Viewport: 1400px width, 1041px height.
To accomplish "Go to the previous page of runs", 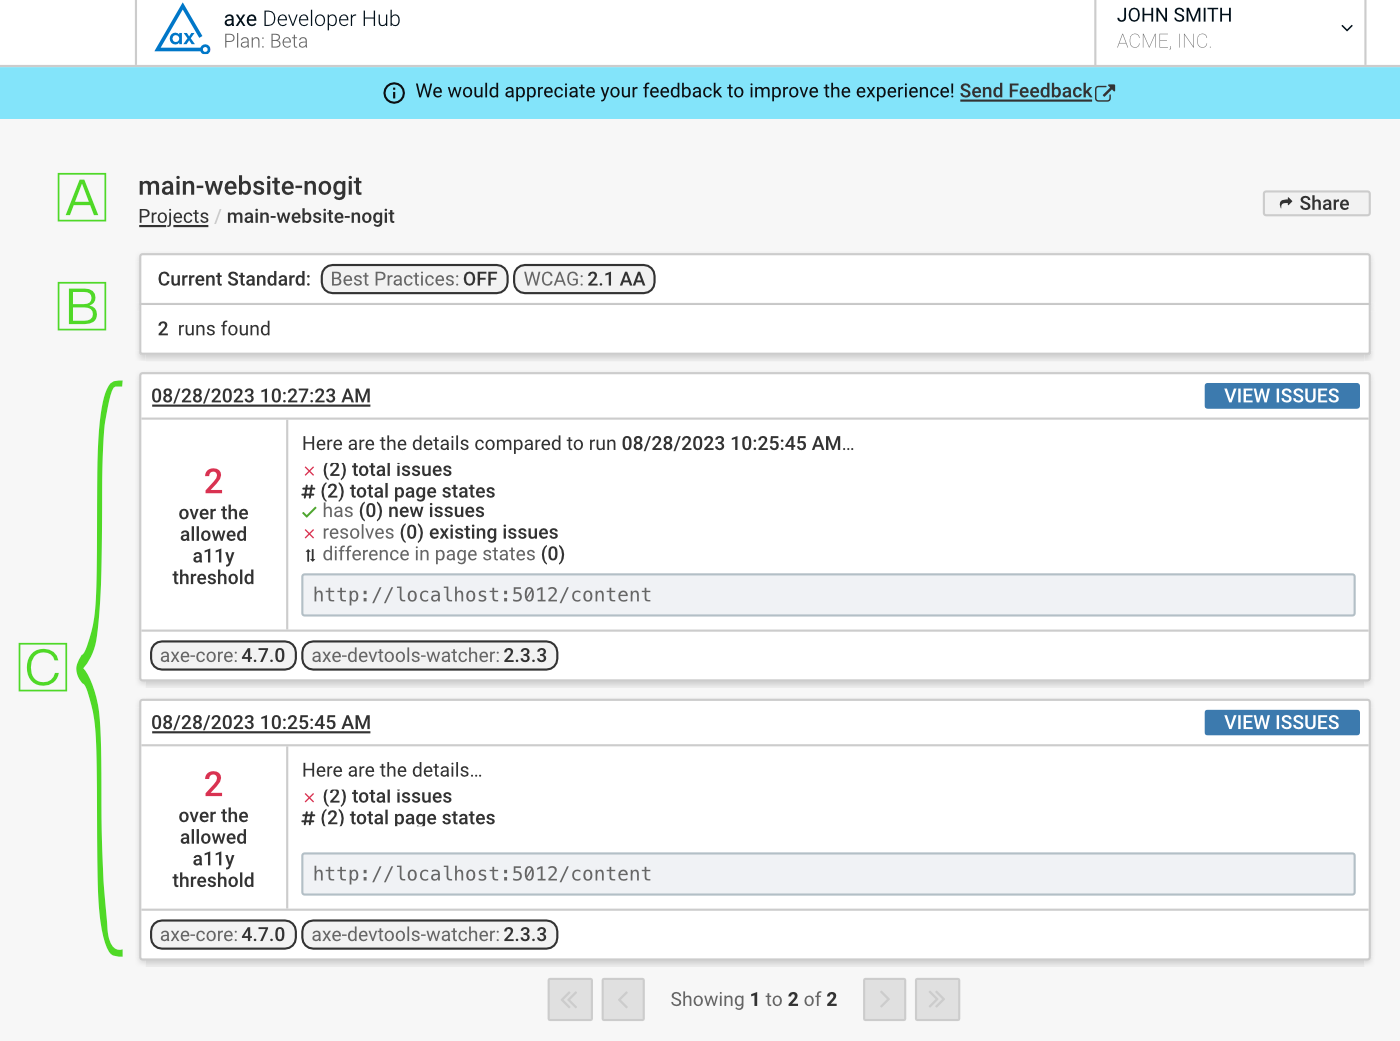I will [623, 999].
